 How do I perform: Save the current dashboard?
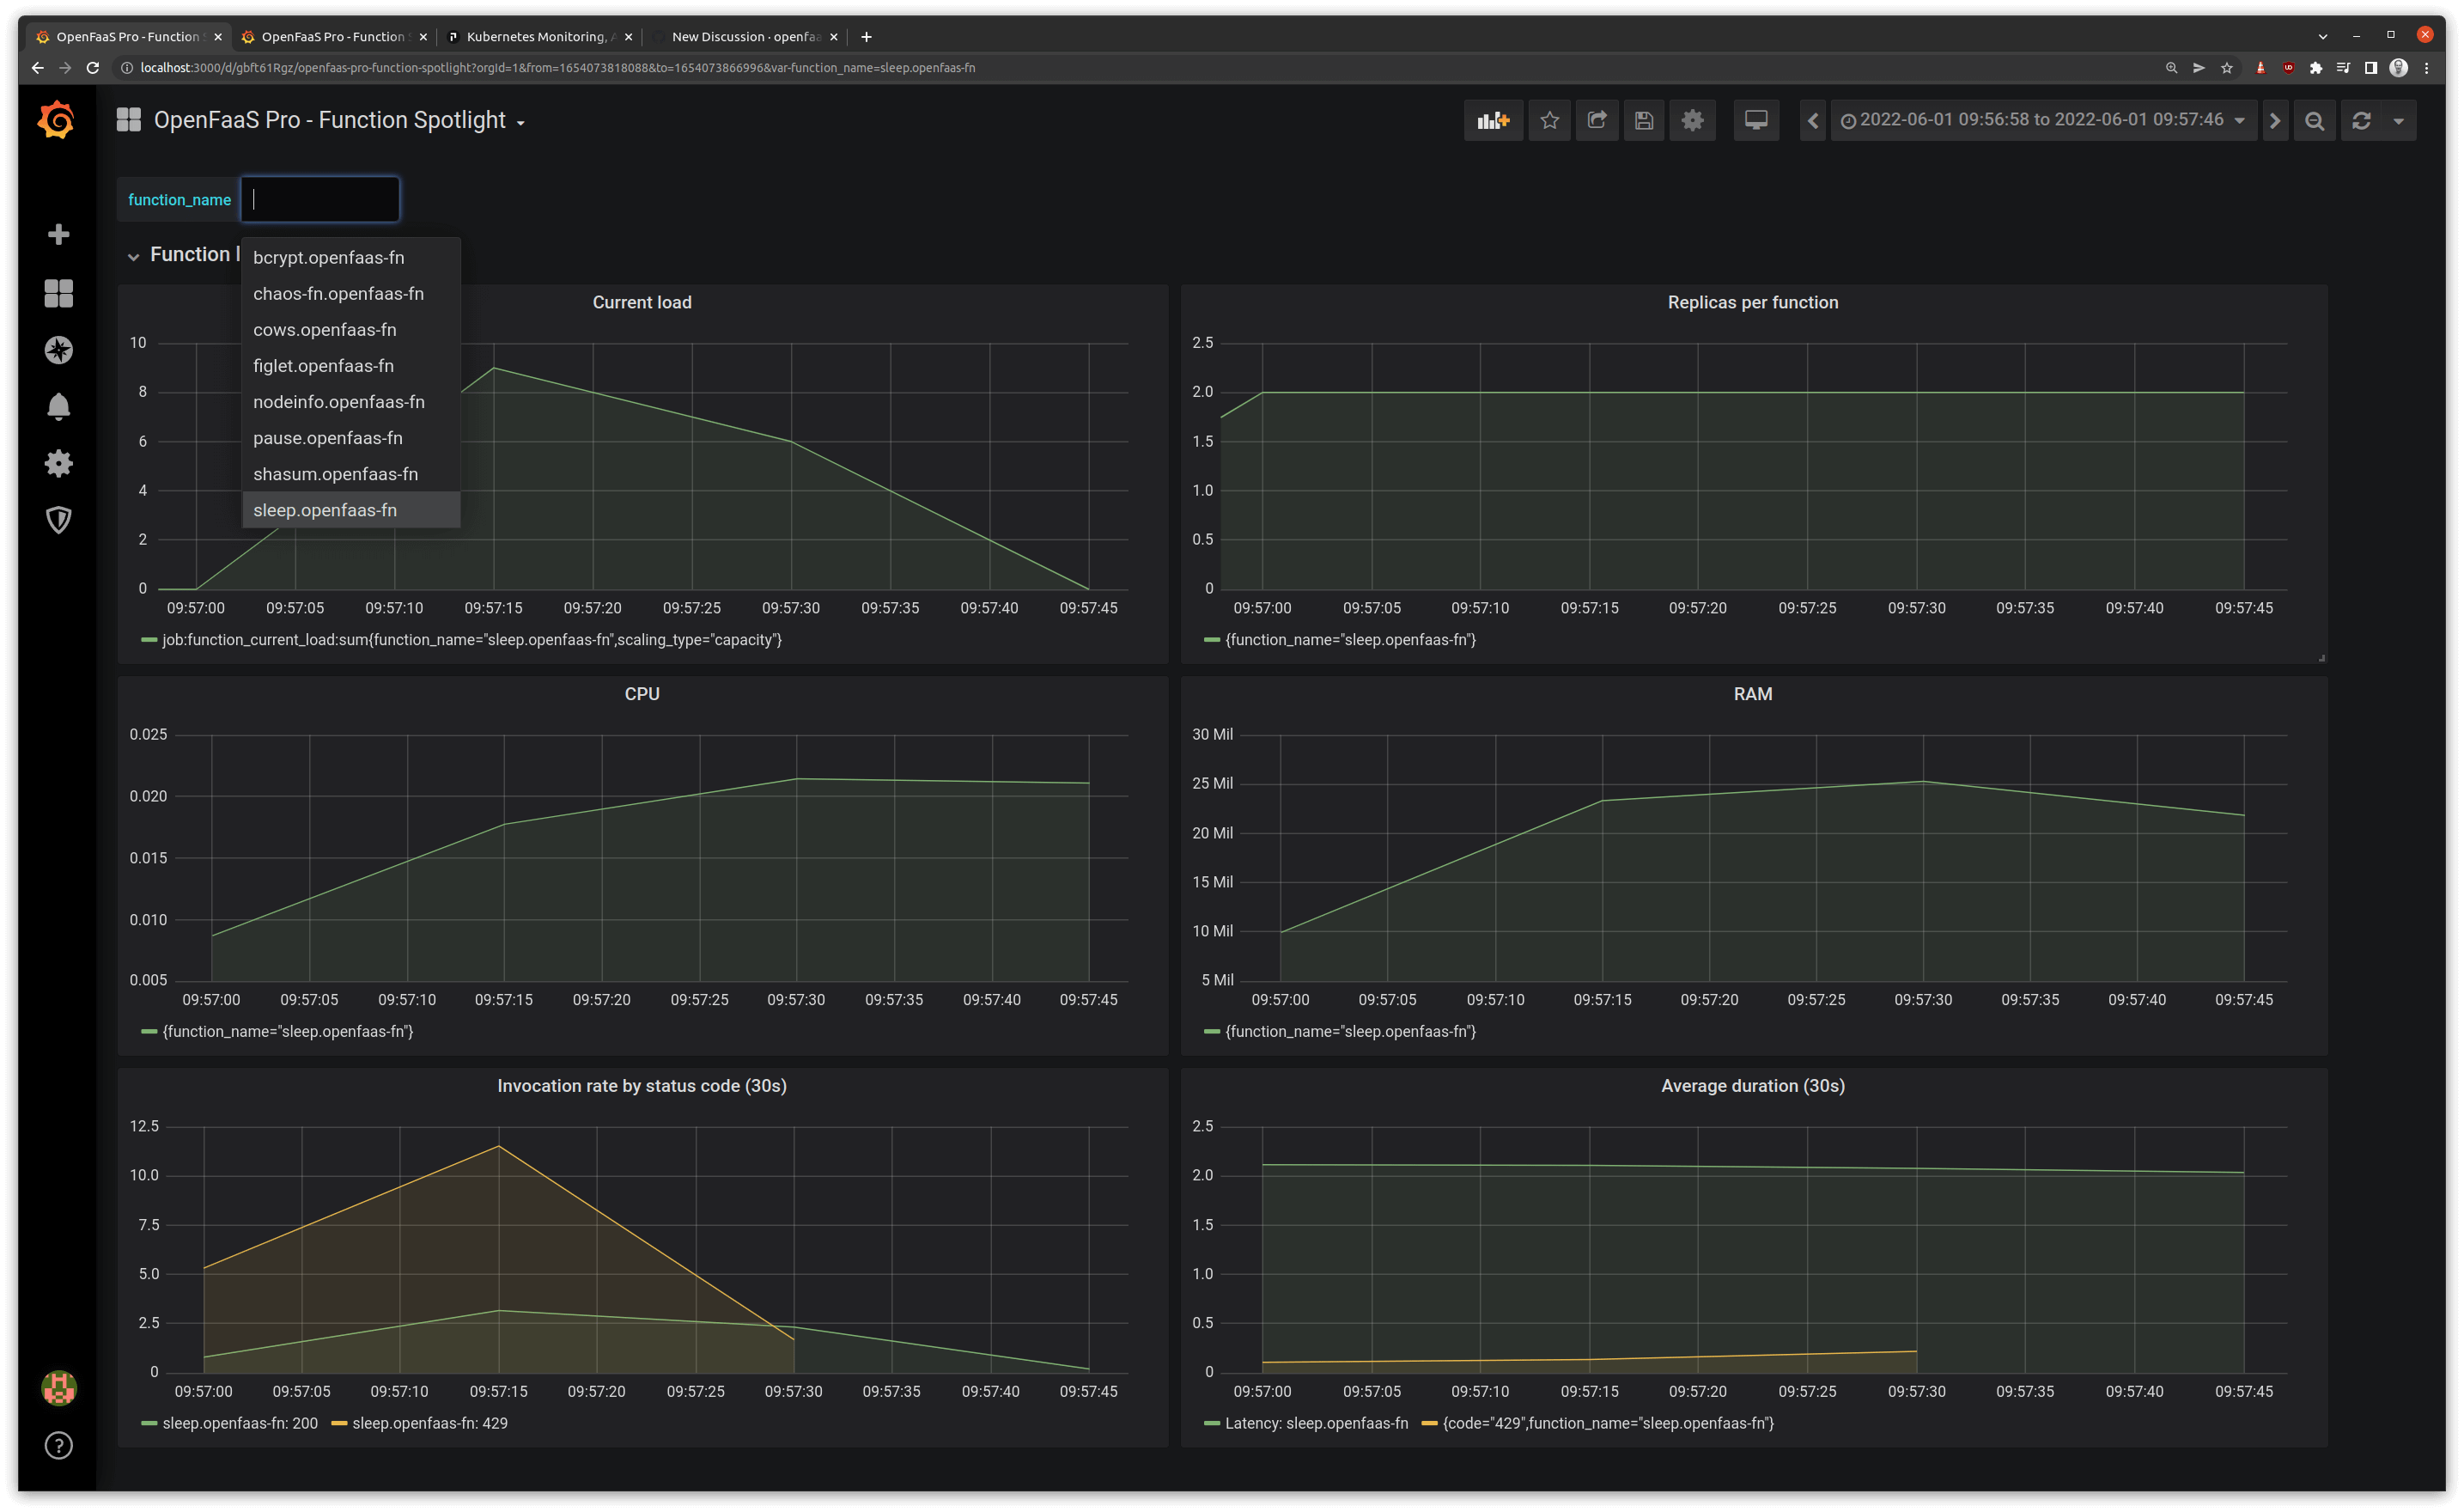coord(1644,120)
